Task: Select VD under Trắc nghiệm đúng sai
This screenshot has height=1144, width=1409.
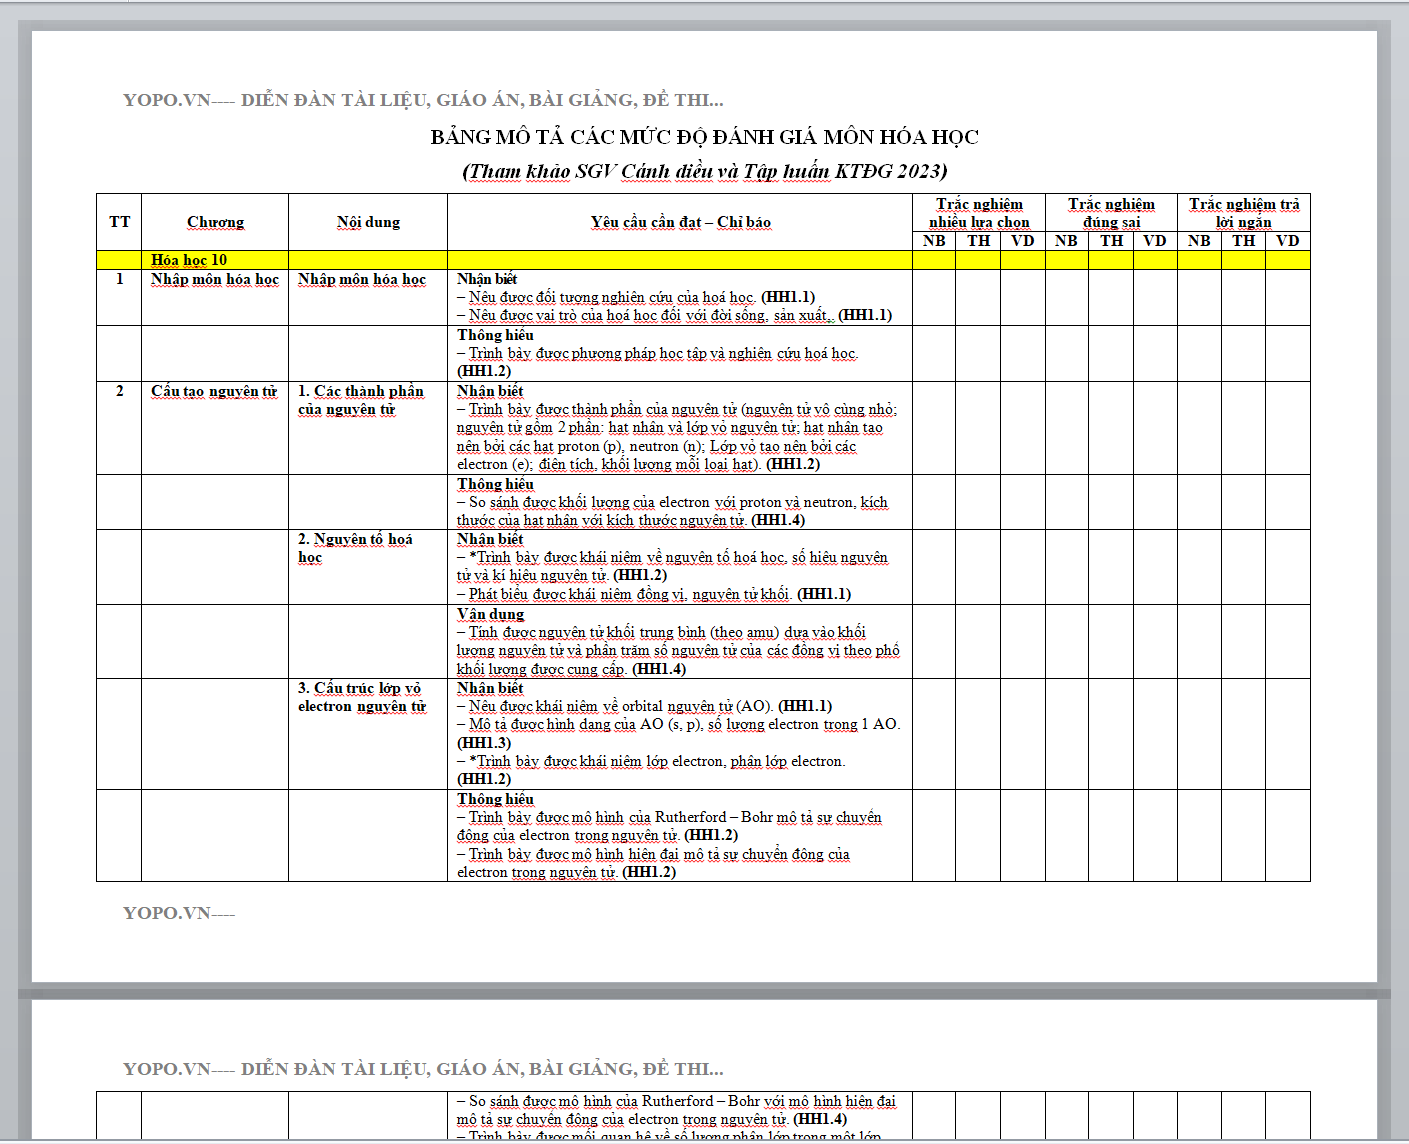Action: 1155,241
